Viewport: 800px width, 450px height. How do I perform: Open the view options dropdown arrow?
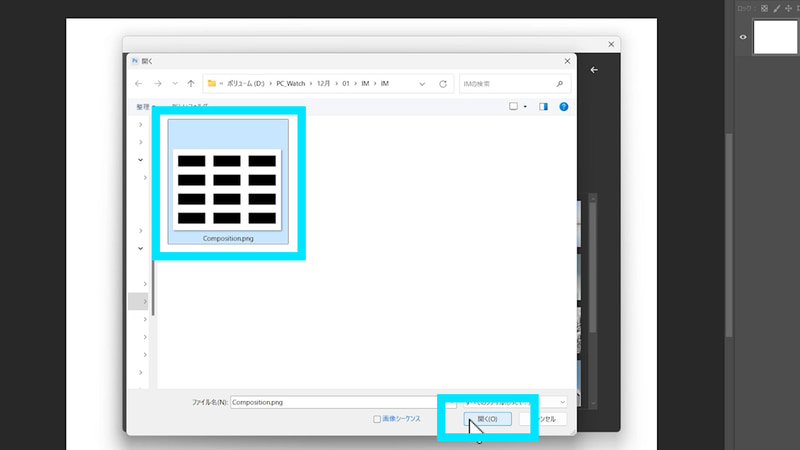click(525, 107)
